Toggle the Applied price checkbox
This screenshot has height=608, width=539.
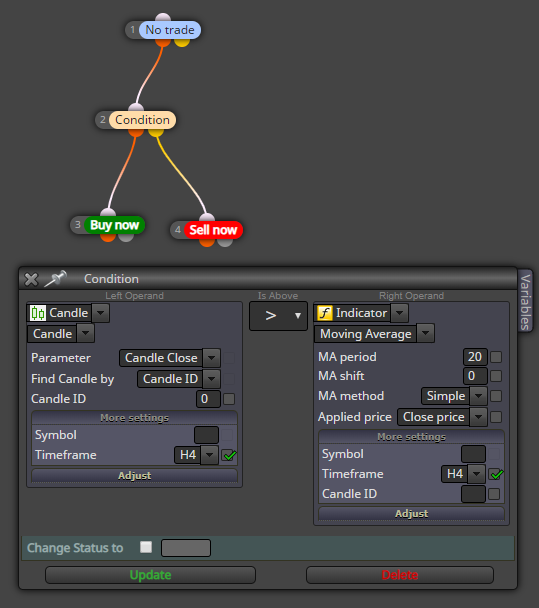click(x=496, y=417)
